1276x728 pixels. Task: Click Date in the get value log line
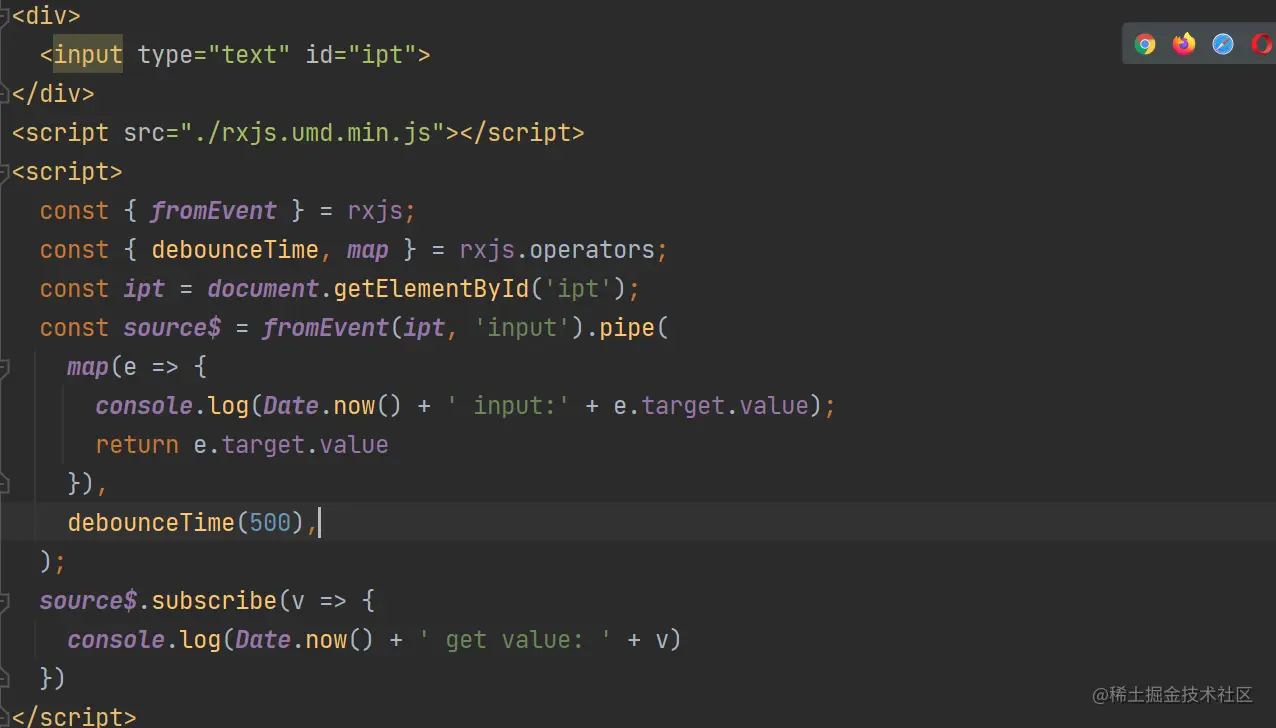263,640
